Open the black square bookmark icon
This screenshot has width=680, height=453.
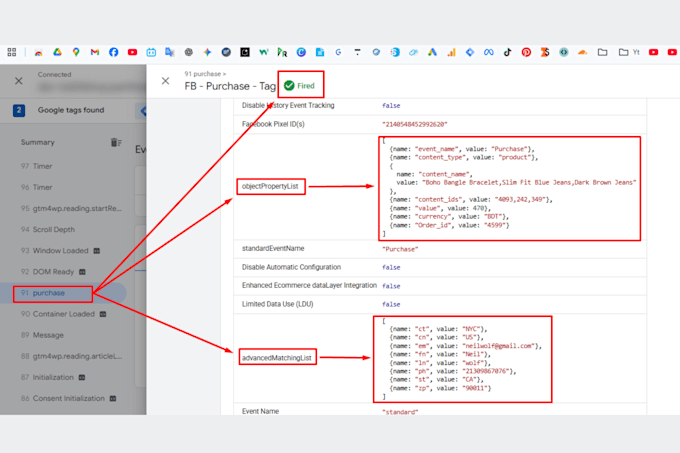click(245, 52)
